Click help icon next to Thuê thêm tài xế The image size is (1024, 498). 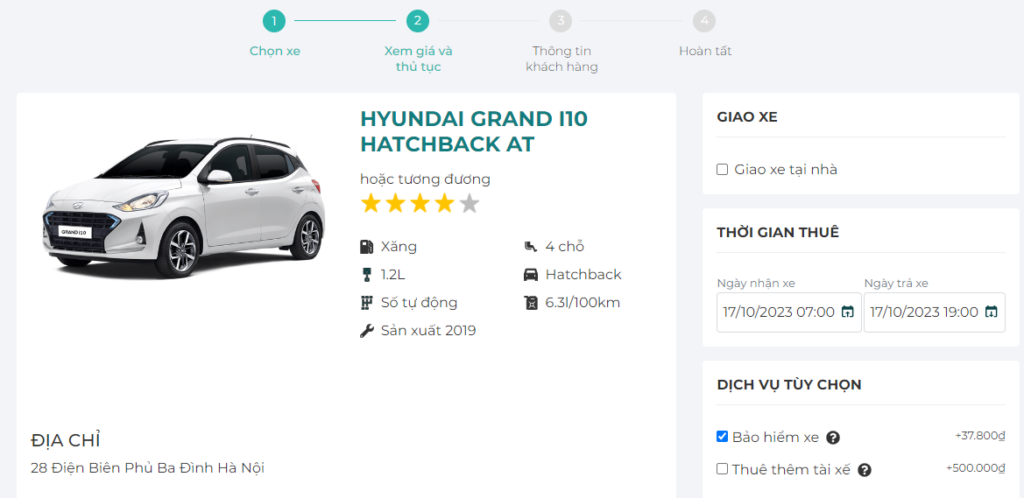point(865,470)
